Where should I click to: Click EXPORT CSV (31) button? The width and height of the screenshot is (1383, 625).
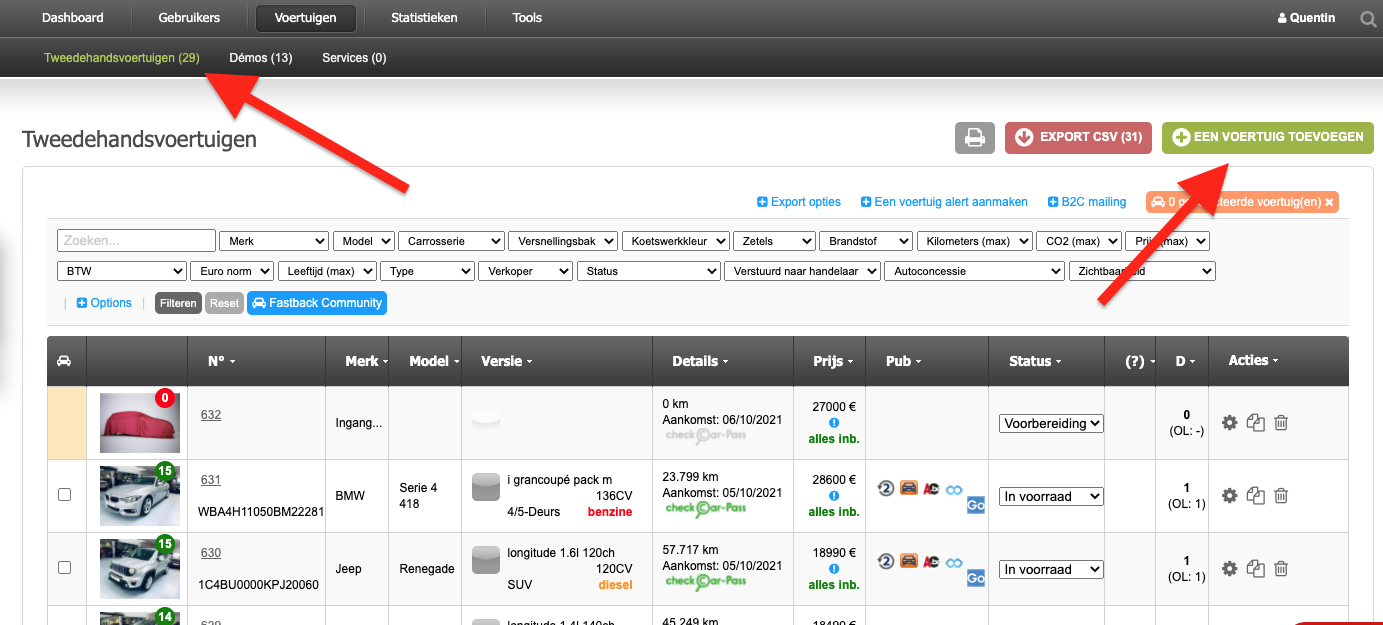1079,137
